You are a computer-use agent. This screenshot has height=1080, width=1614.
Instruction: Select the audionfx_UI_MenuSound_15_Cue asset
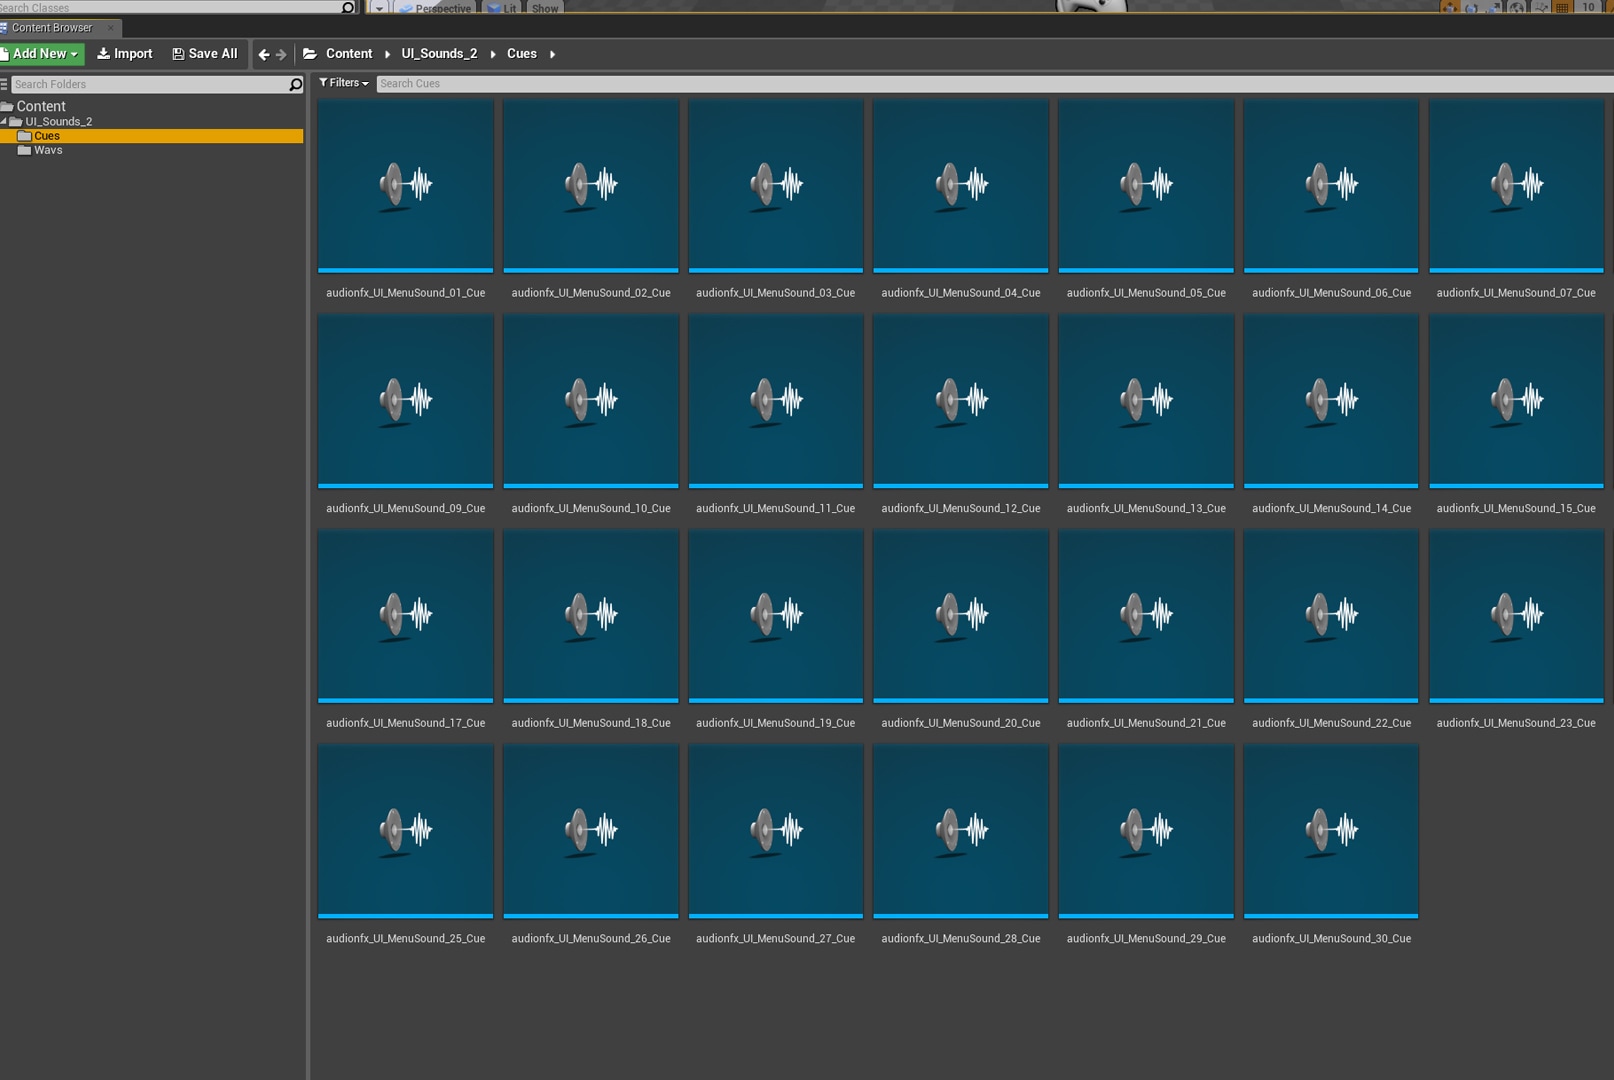[x=1516, y=400]
